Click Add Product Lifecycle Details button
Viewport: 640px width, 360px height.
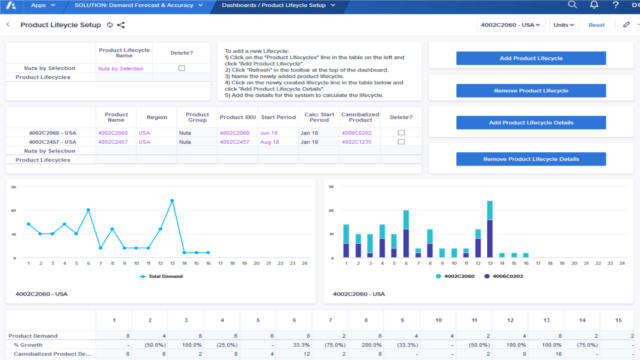[x=531, y=122]
